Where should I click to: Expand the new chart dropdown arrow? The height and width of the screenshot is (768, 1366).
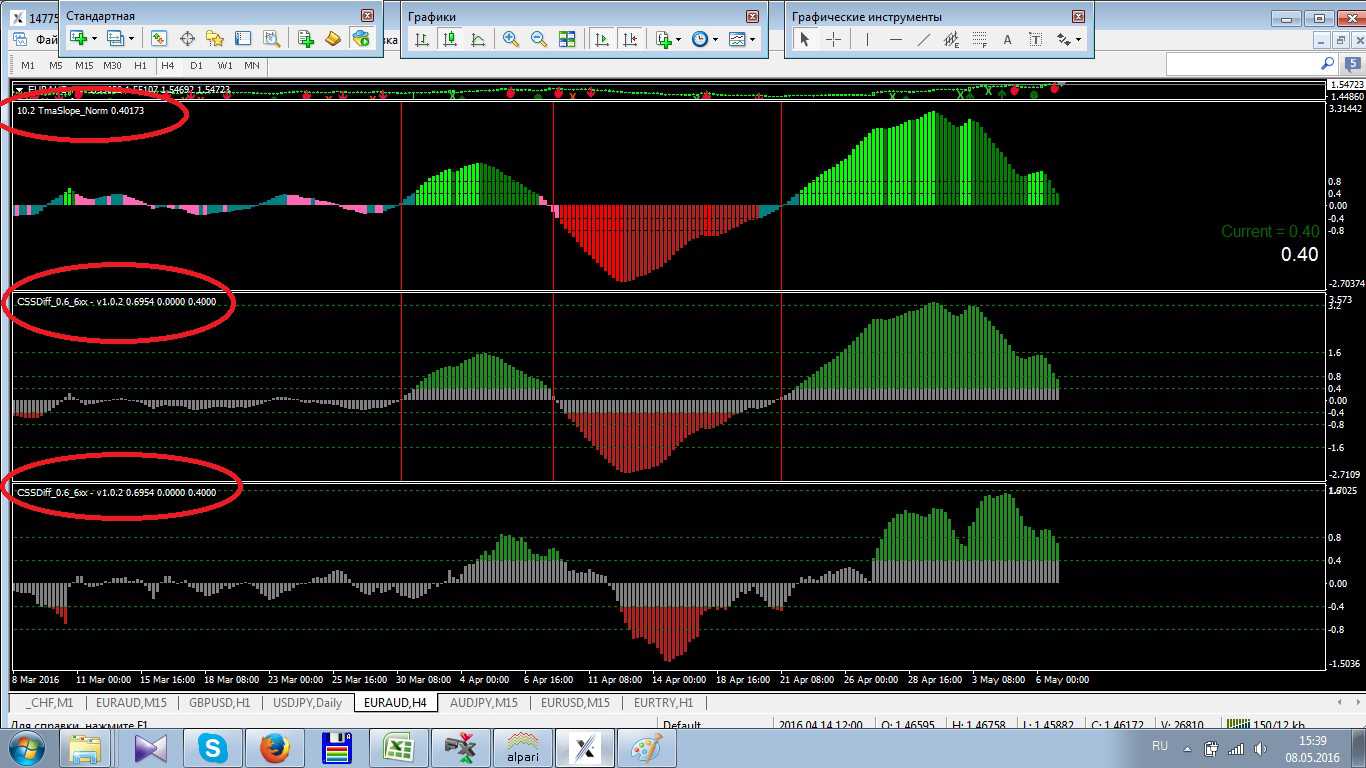click(x=95, y=39)
